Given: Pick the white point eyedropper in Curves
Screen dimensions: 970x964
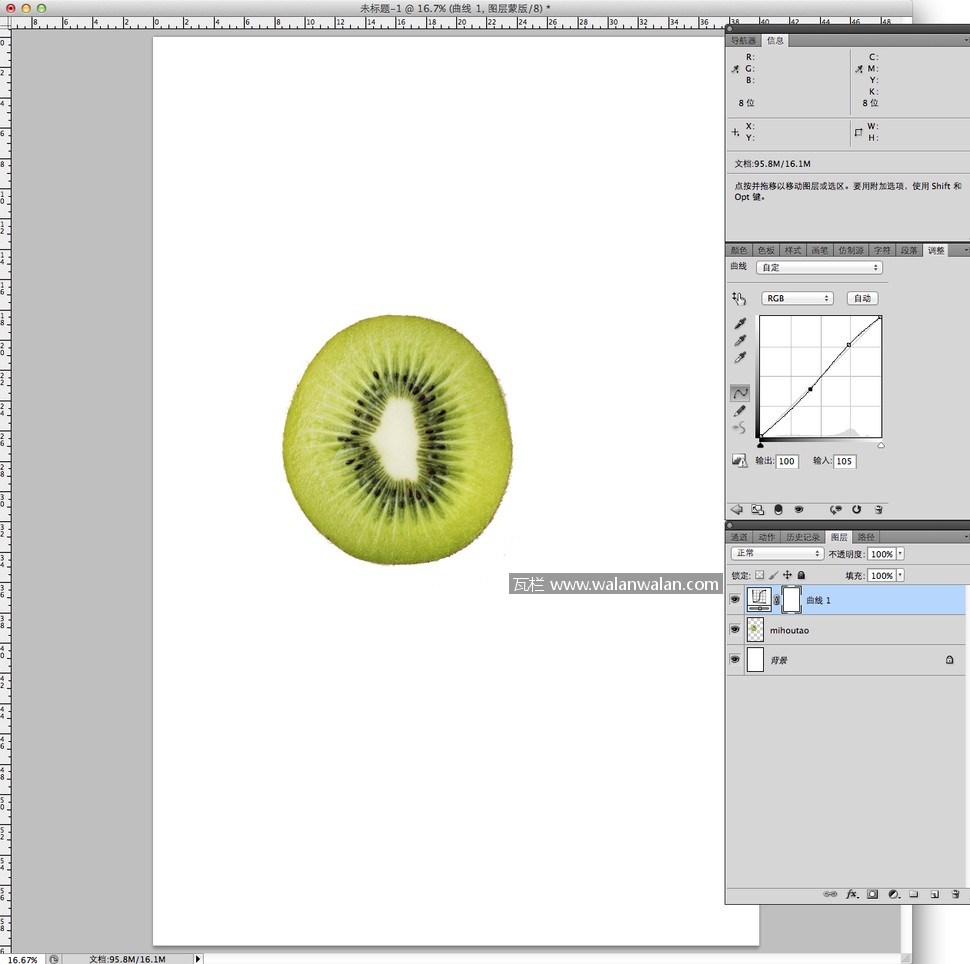Looking at the screenshot, I should (x=740, y=358).
